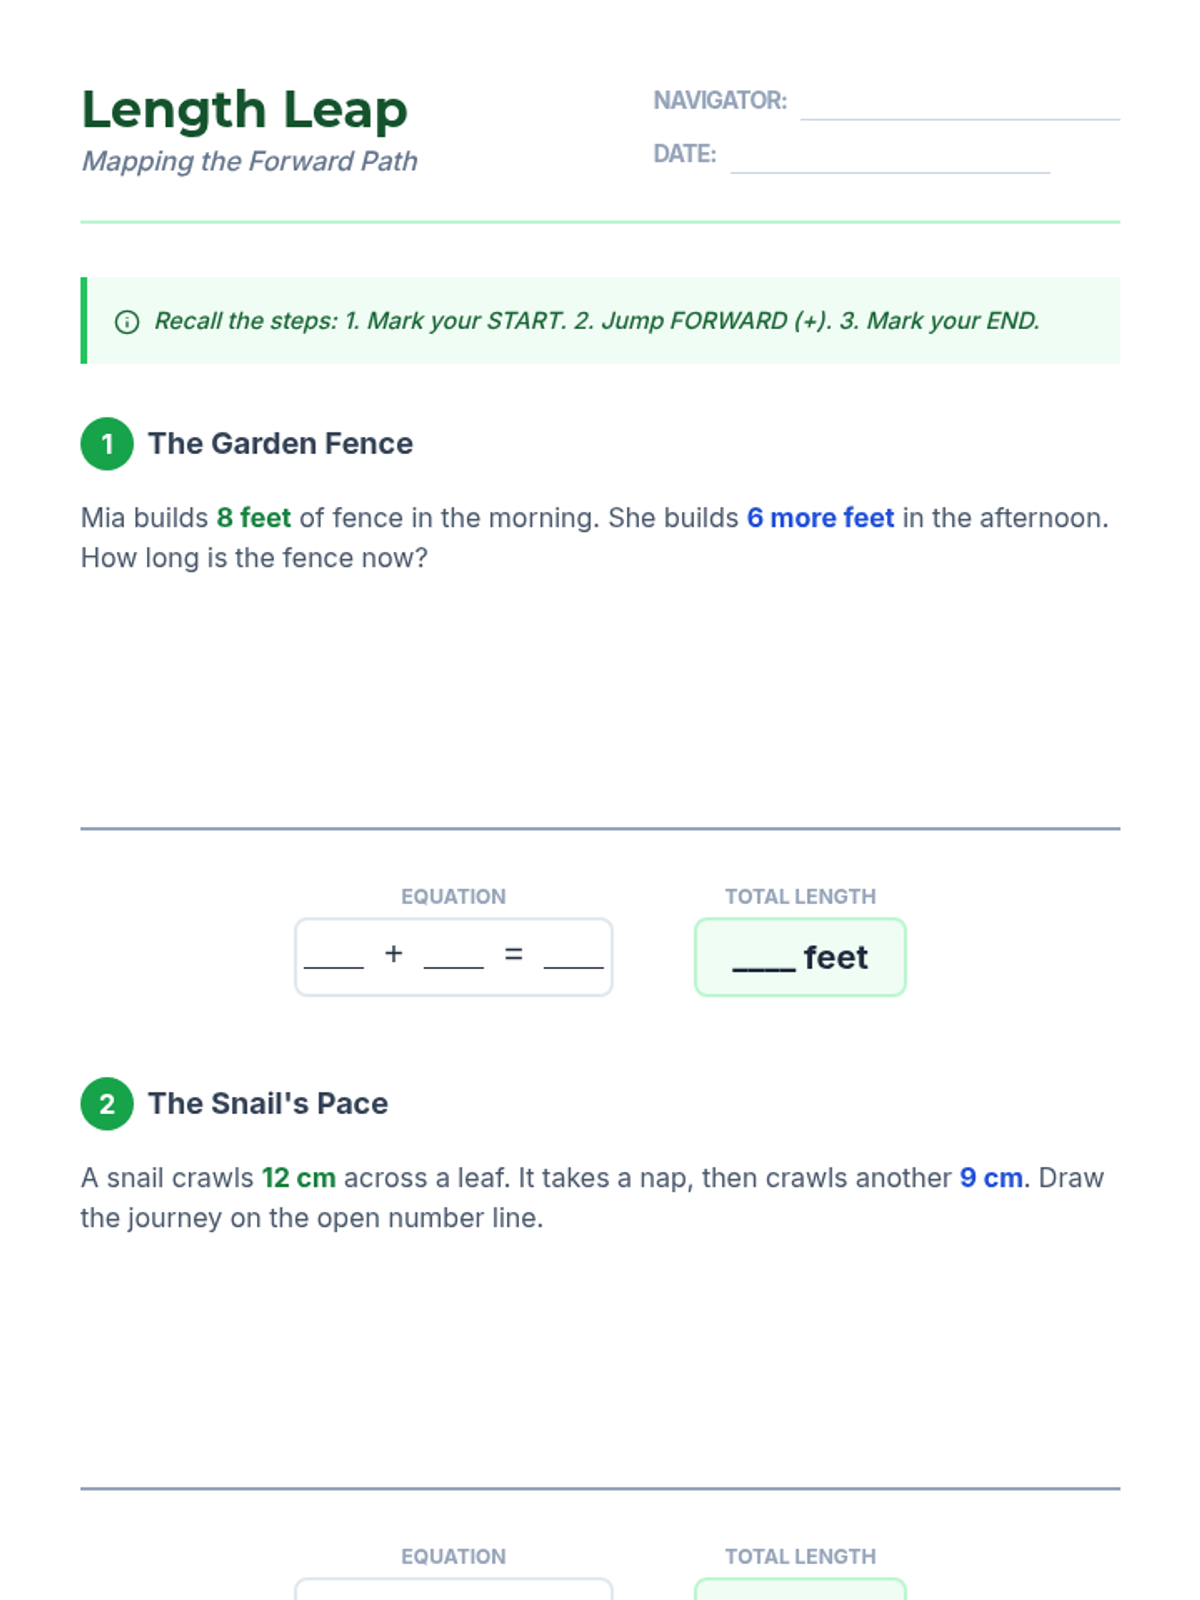Viewport: 1200px width, 1600px height.
Task: Click the info icon in recall banner
Action: point(127,322)
